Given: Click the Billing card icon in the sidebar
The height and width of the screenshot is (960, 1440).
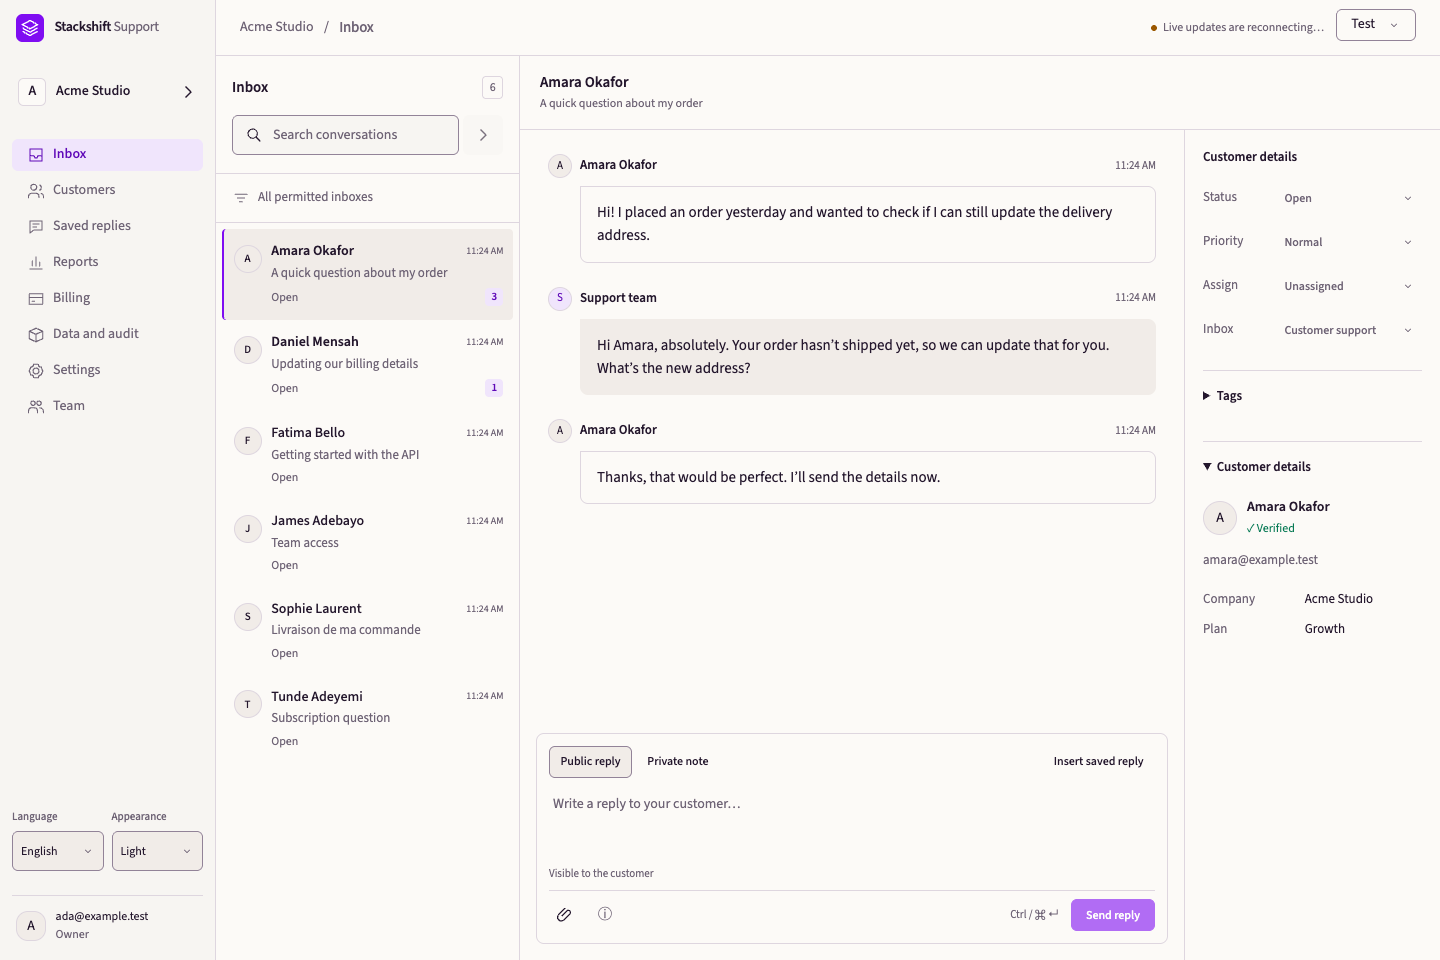Looking at the screenshot, I should (x=36, y=298).
